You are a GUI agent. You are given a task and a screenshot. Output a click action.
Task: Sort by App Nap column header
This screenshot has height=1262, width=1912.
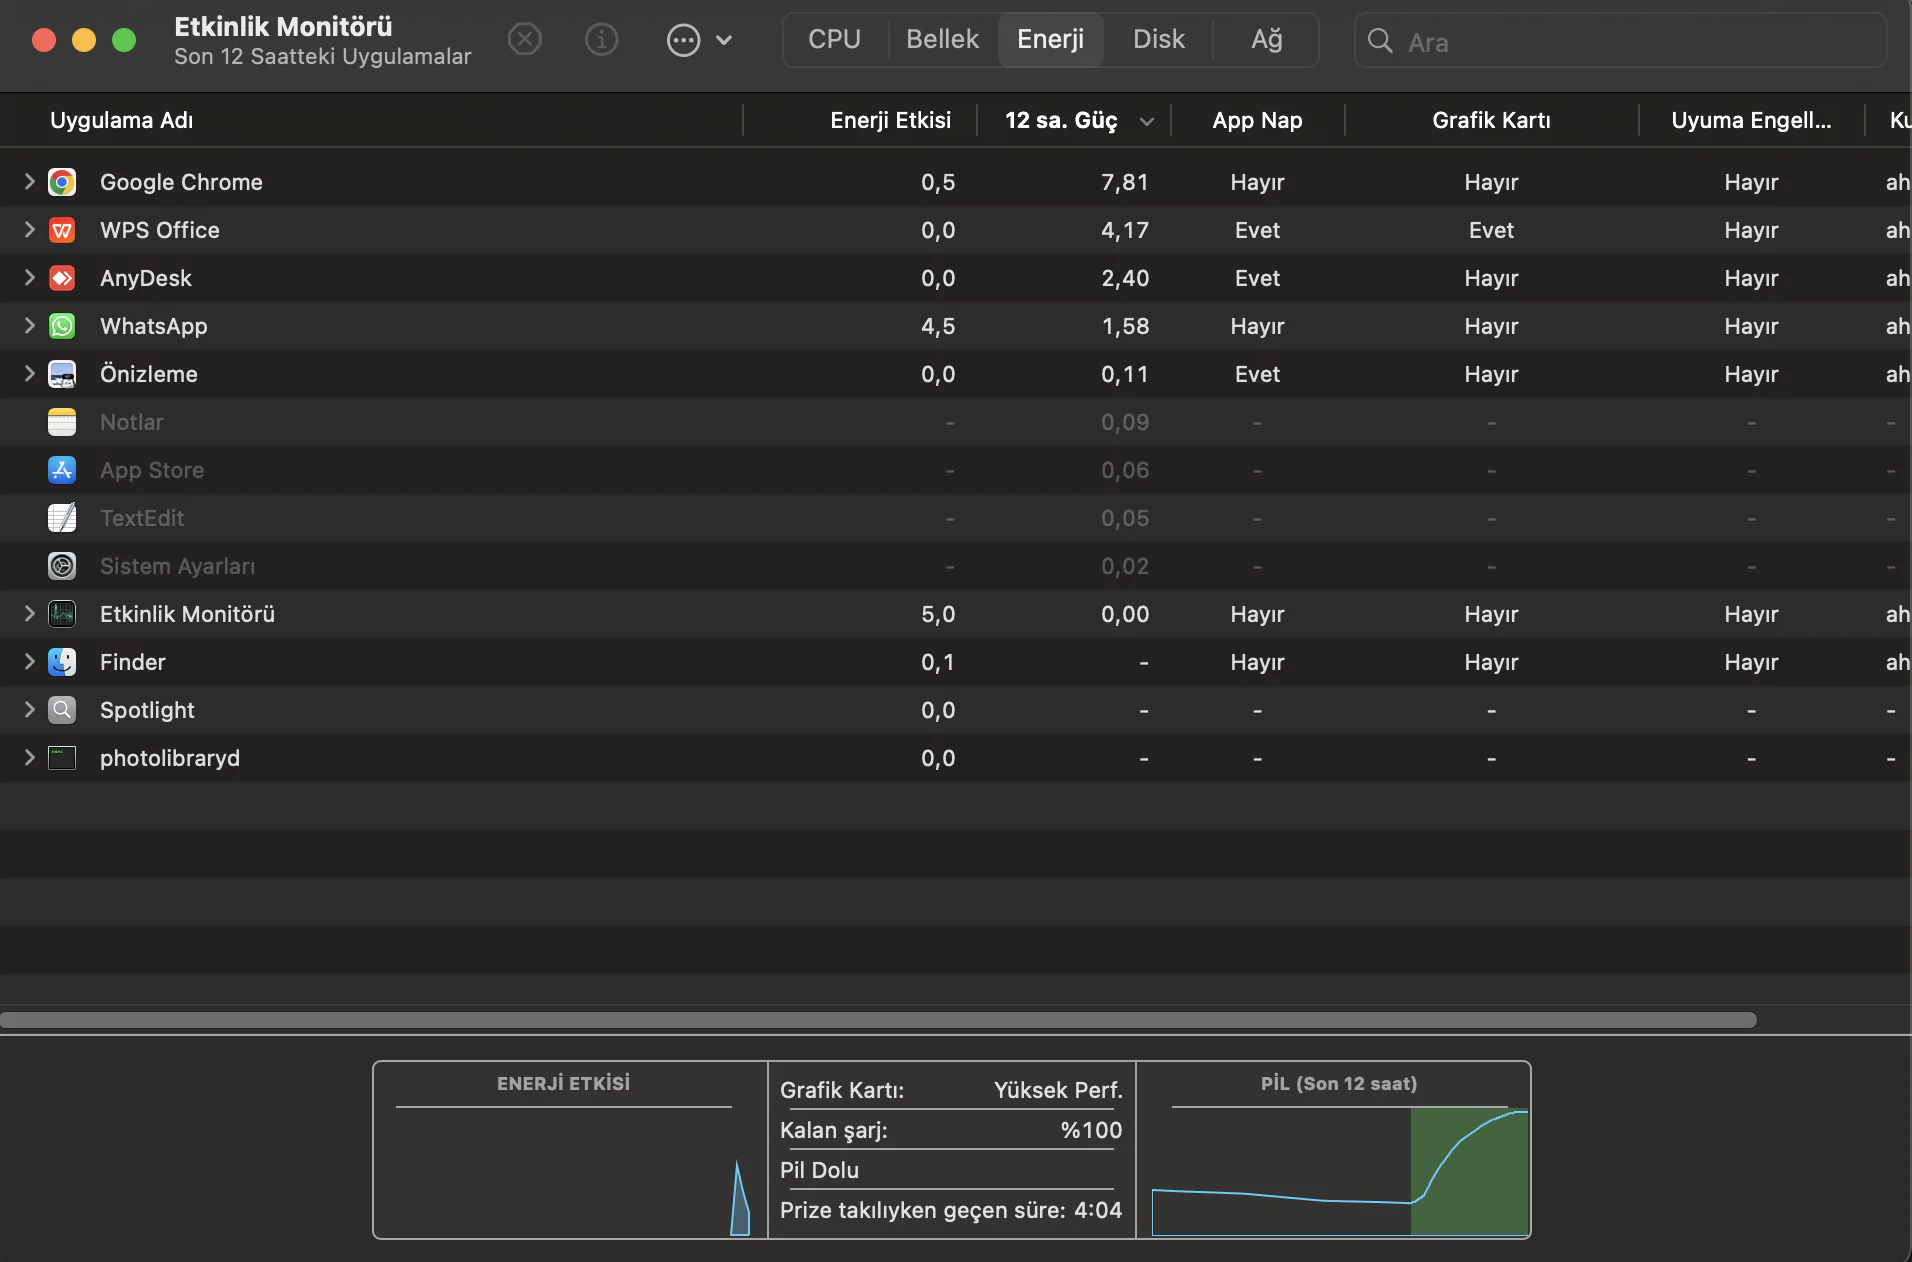[1256, 121]
